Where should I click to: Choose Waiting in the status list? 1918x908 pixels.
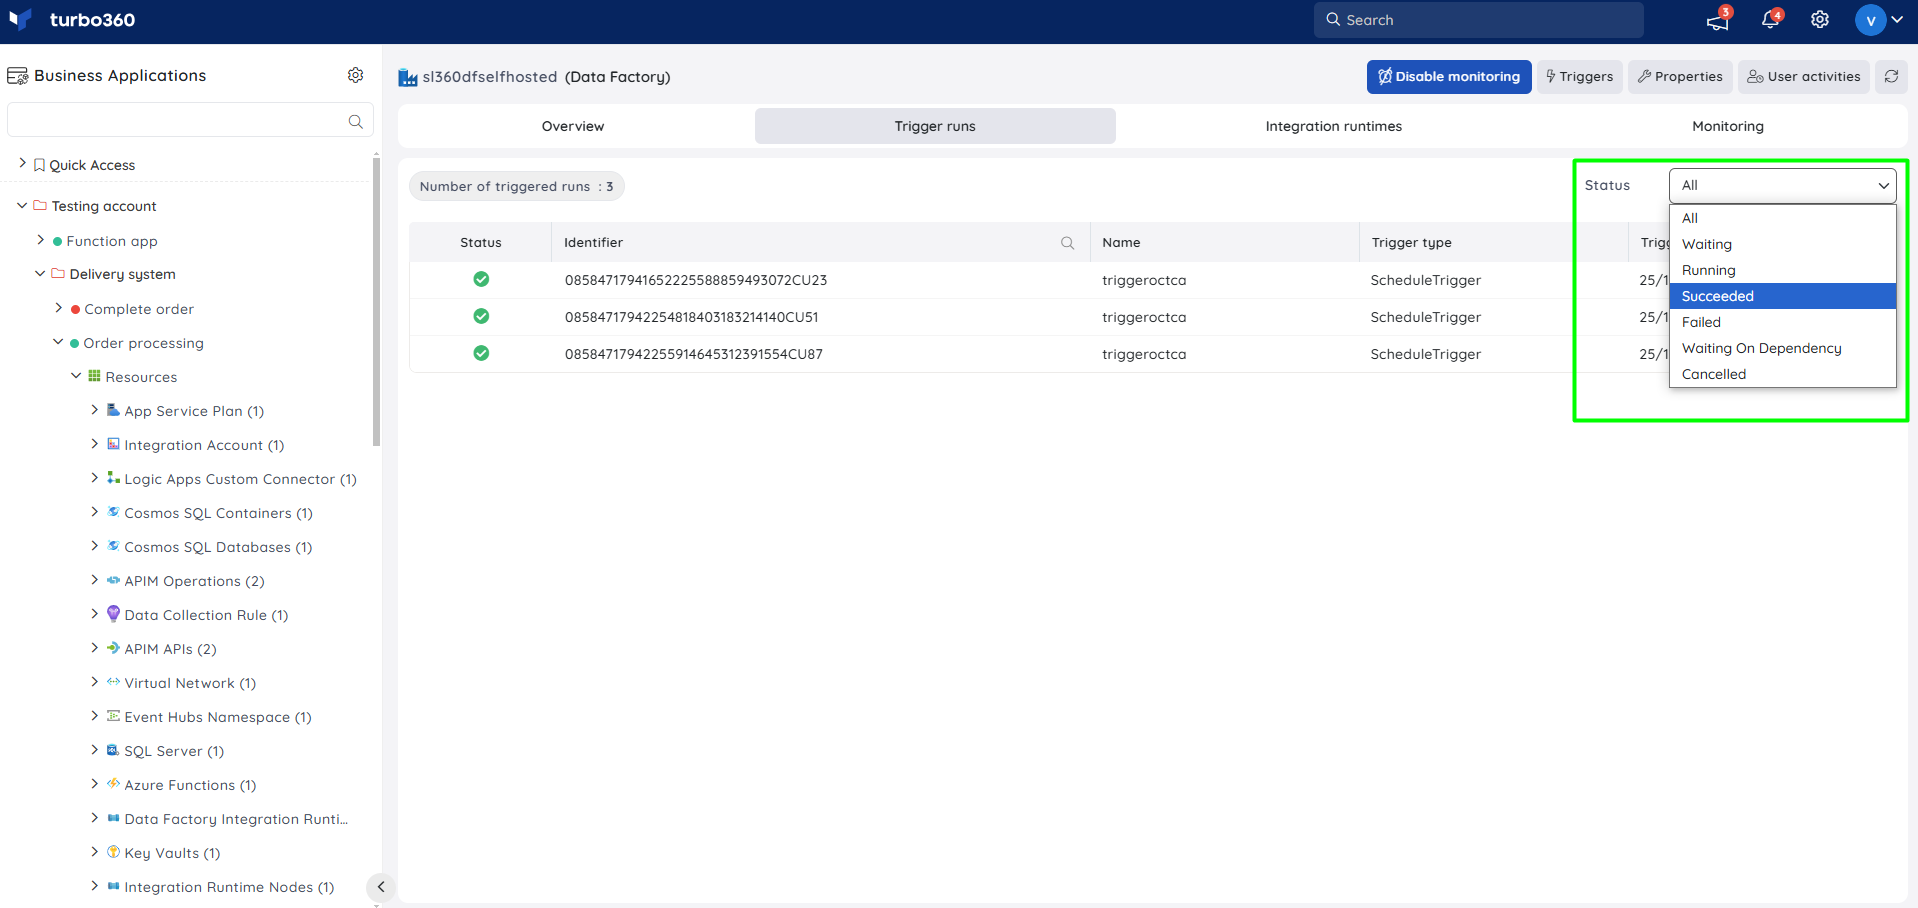(1782, 244)
